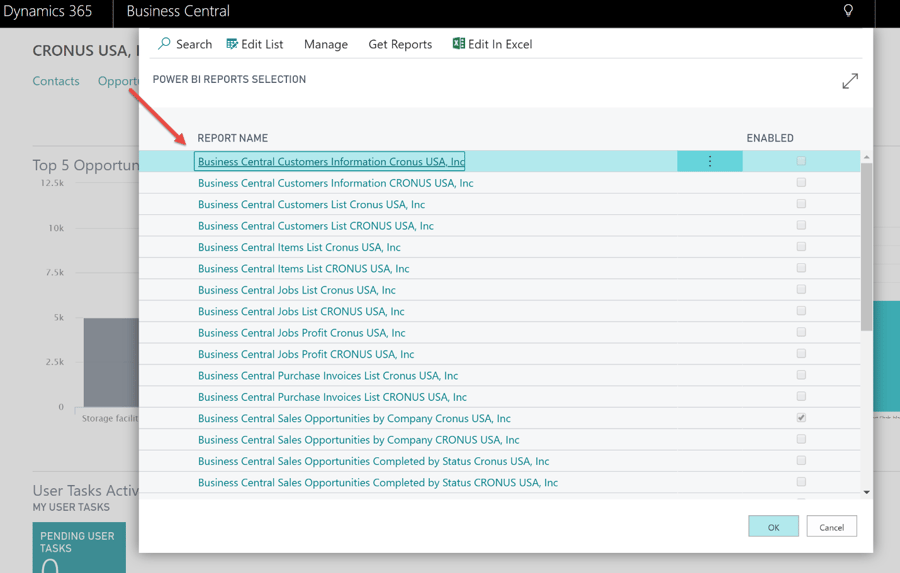Open the Manage menu
This screenshot has width=900, height=573.
[x=325, y=44]
